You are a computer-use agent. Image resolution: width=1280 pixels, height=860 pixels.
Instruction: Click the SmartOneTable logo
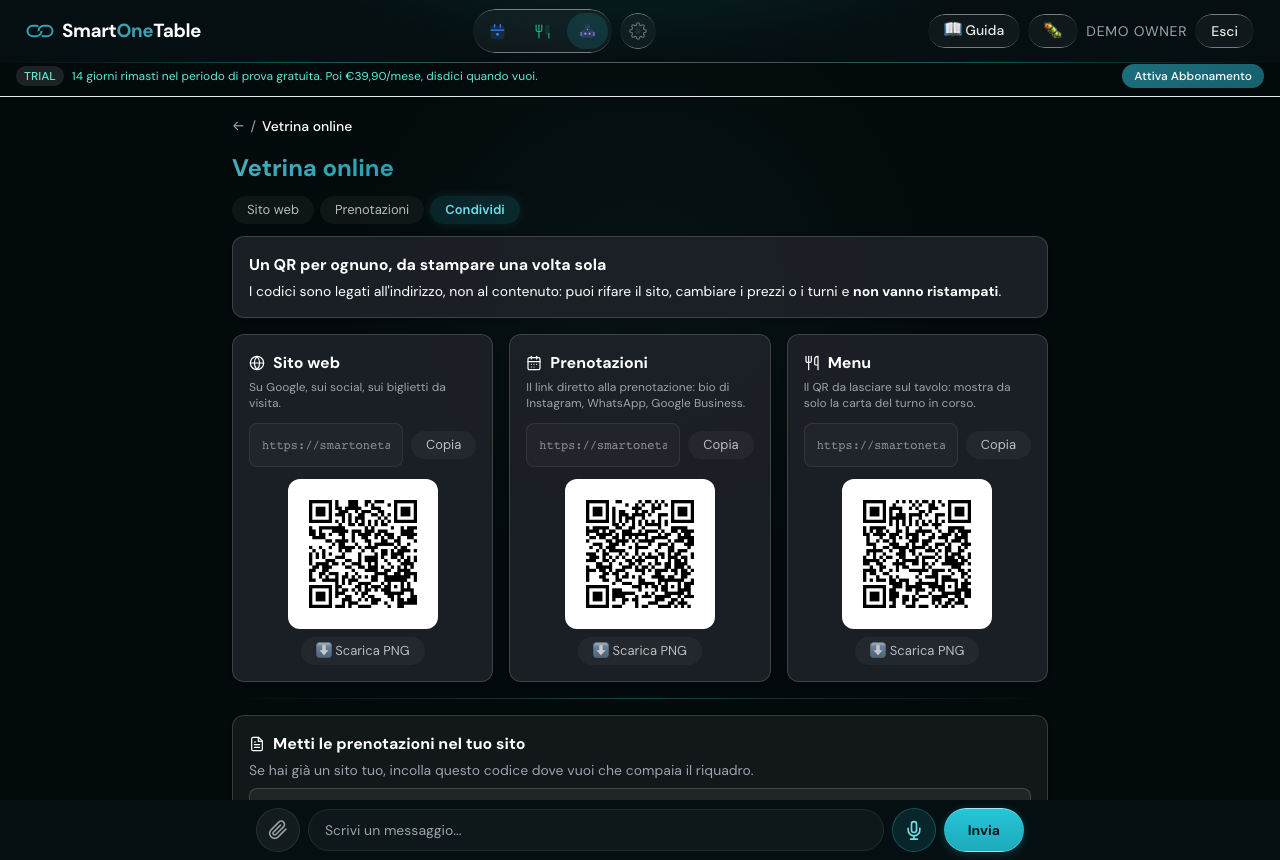[x=114, y=31]
